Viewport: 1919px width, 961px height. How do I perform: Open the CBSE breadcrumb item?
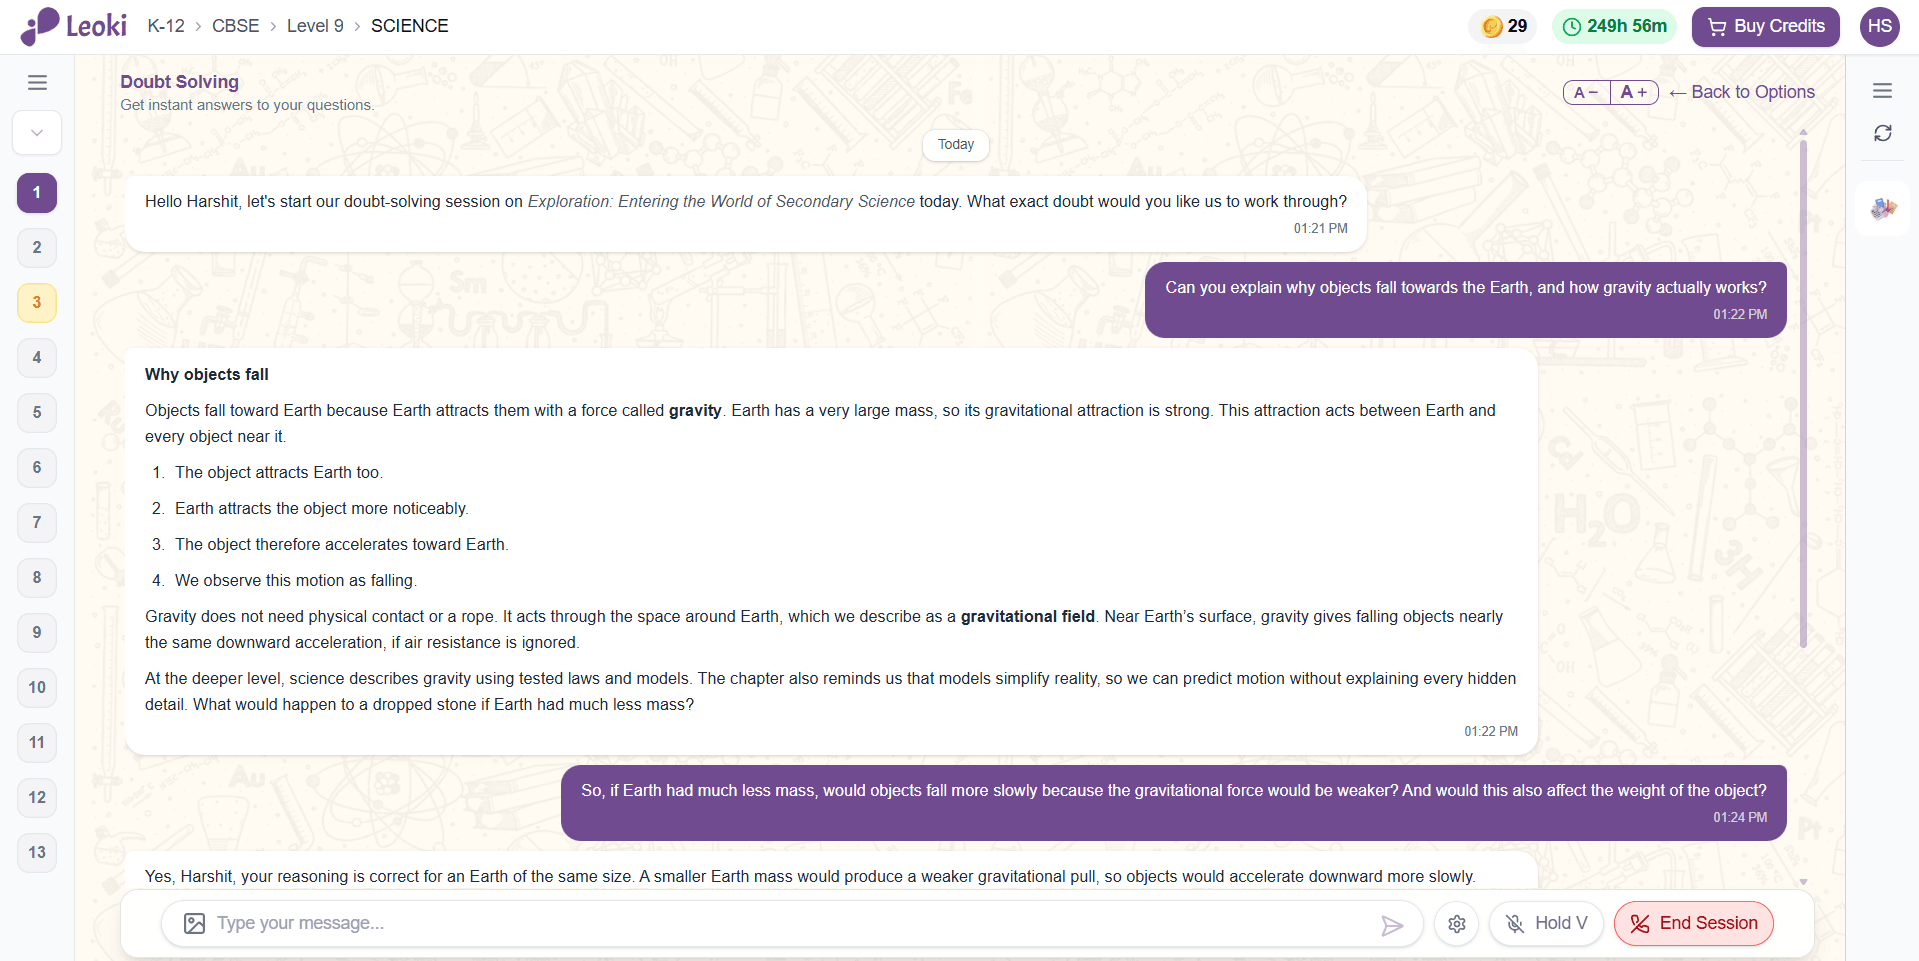(x=235, y=26)
